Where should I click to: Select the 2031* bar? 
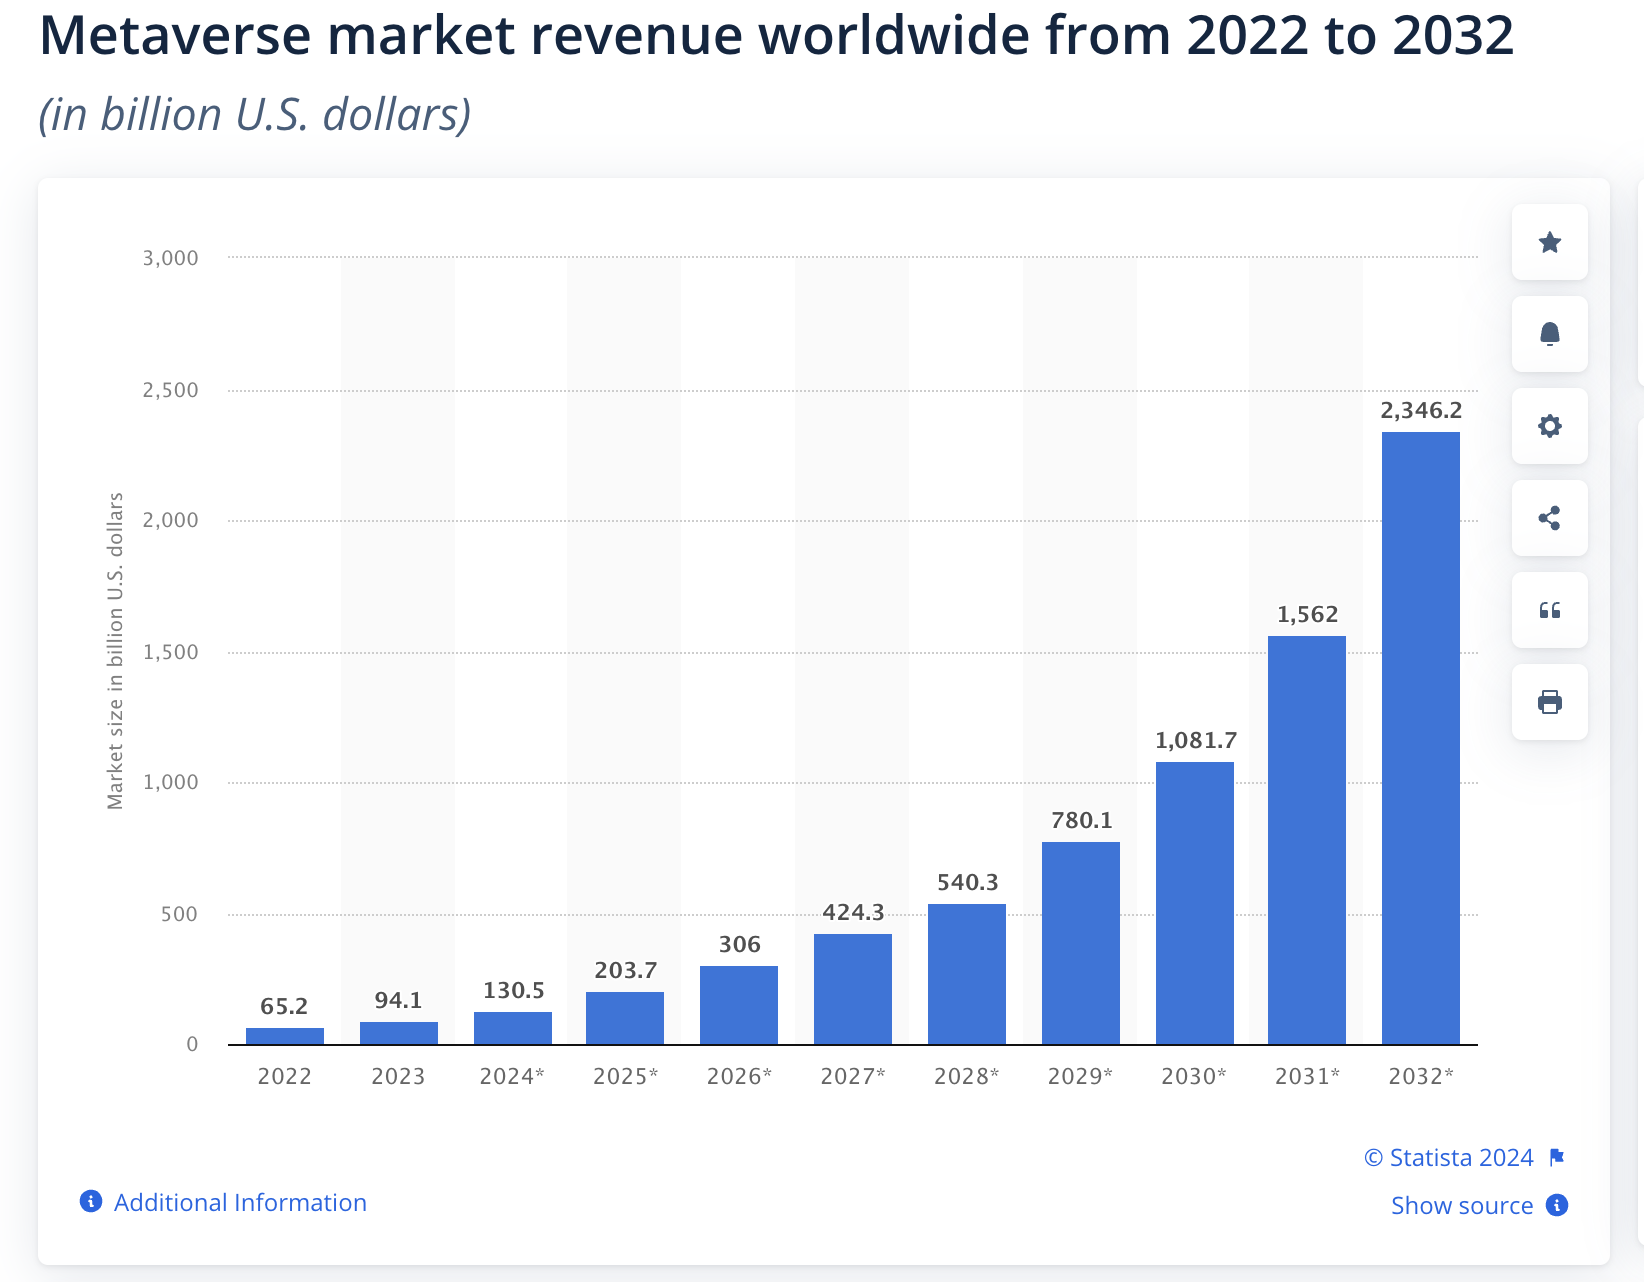1307,840
